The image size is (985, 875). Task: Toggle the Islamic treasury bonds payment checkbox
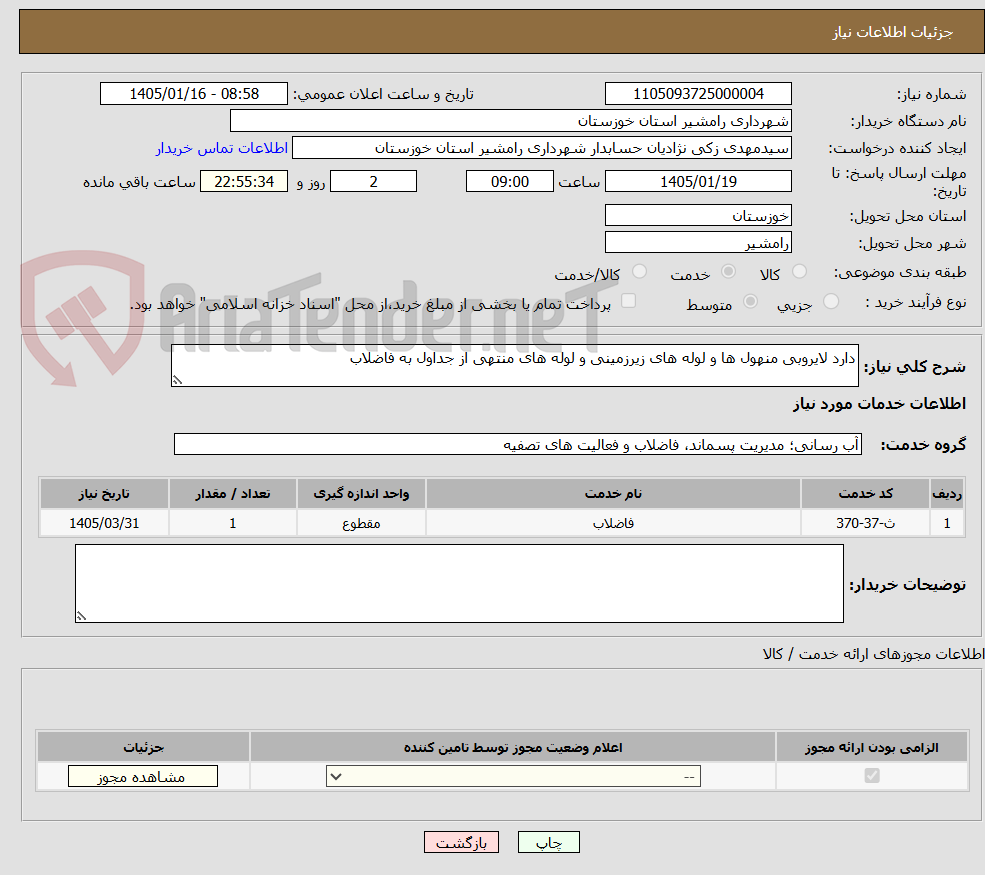628,301
